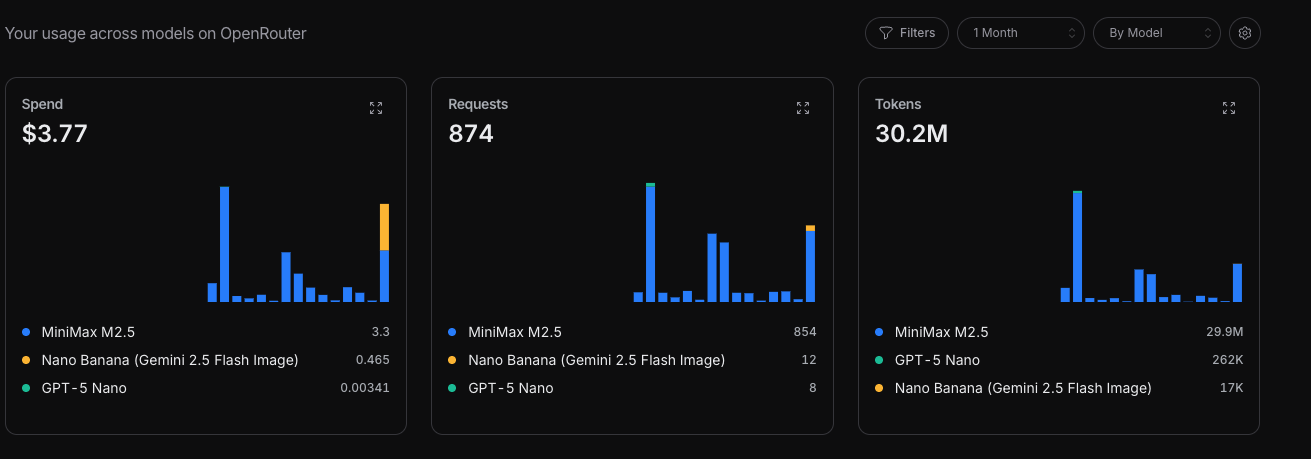Click GPT-5 Nano in Spend legend

tap(84, 388)
